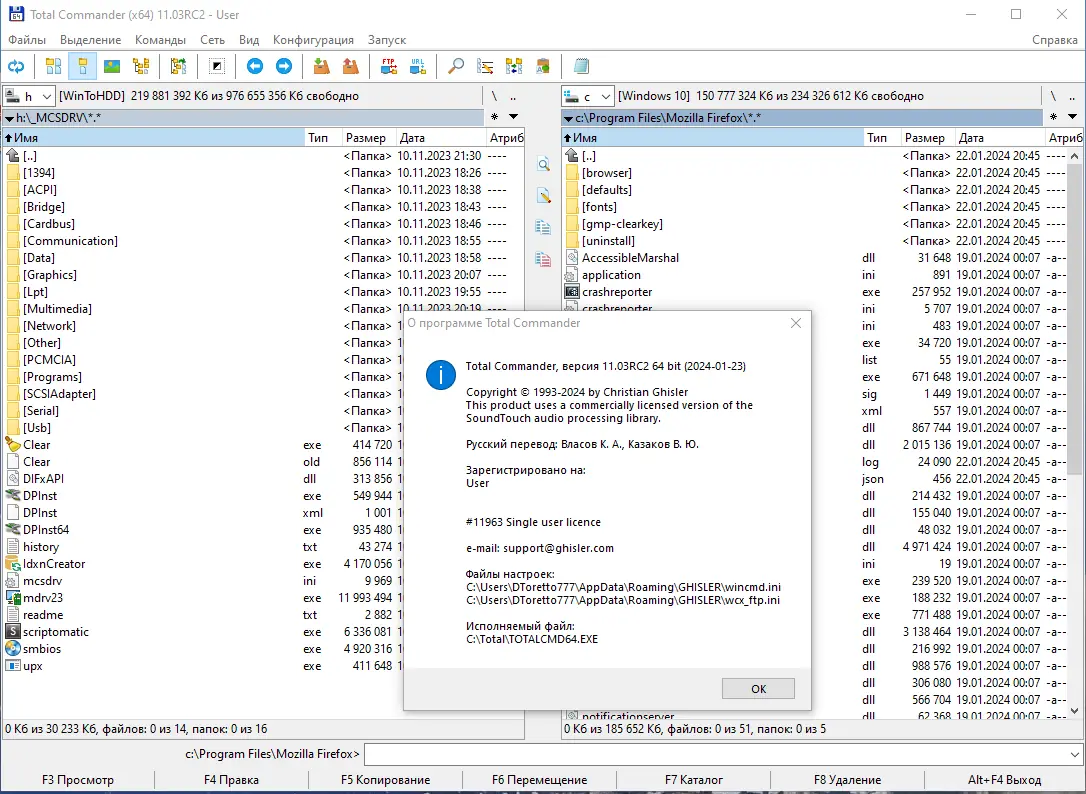The height and width of the screenshot is (794, 1086).
Task: Click the right panel vertical scrollbar thumb
Action: pyautogui.click(x=1074, y=319)
